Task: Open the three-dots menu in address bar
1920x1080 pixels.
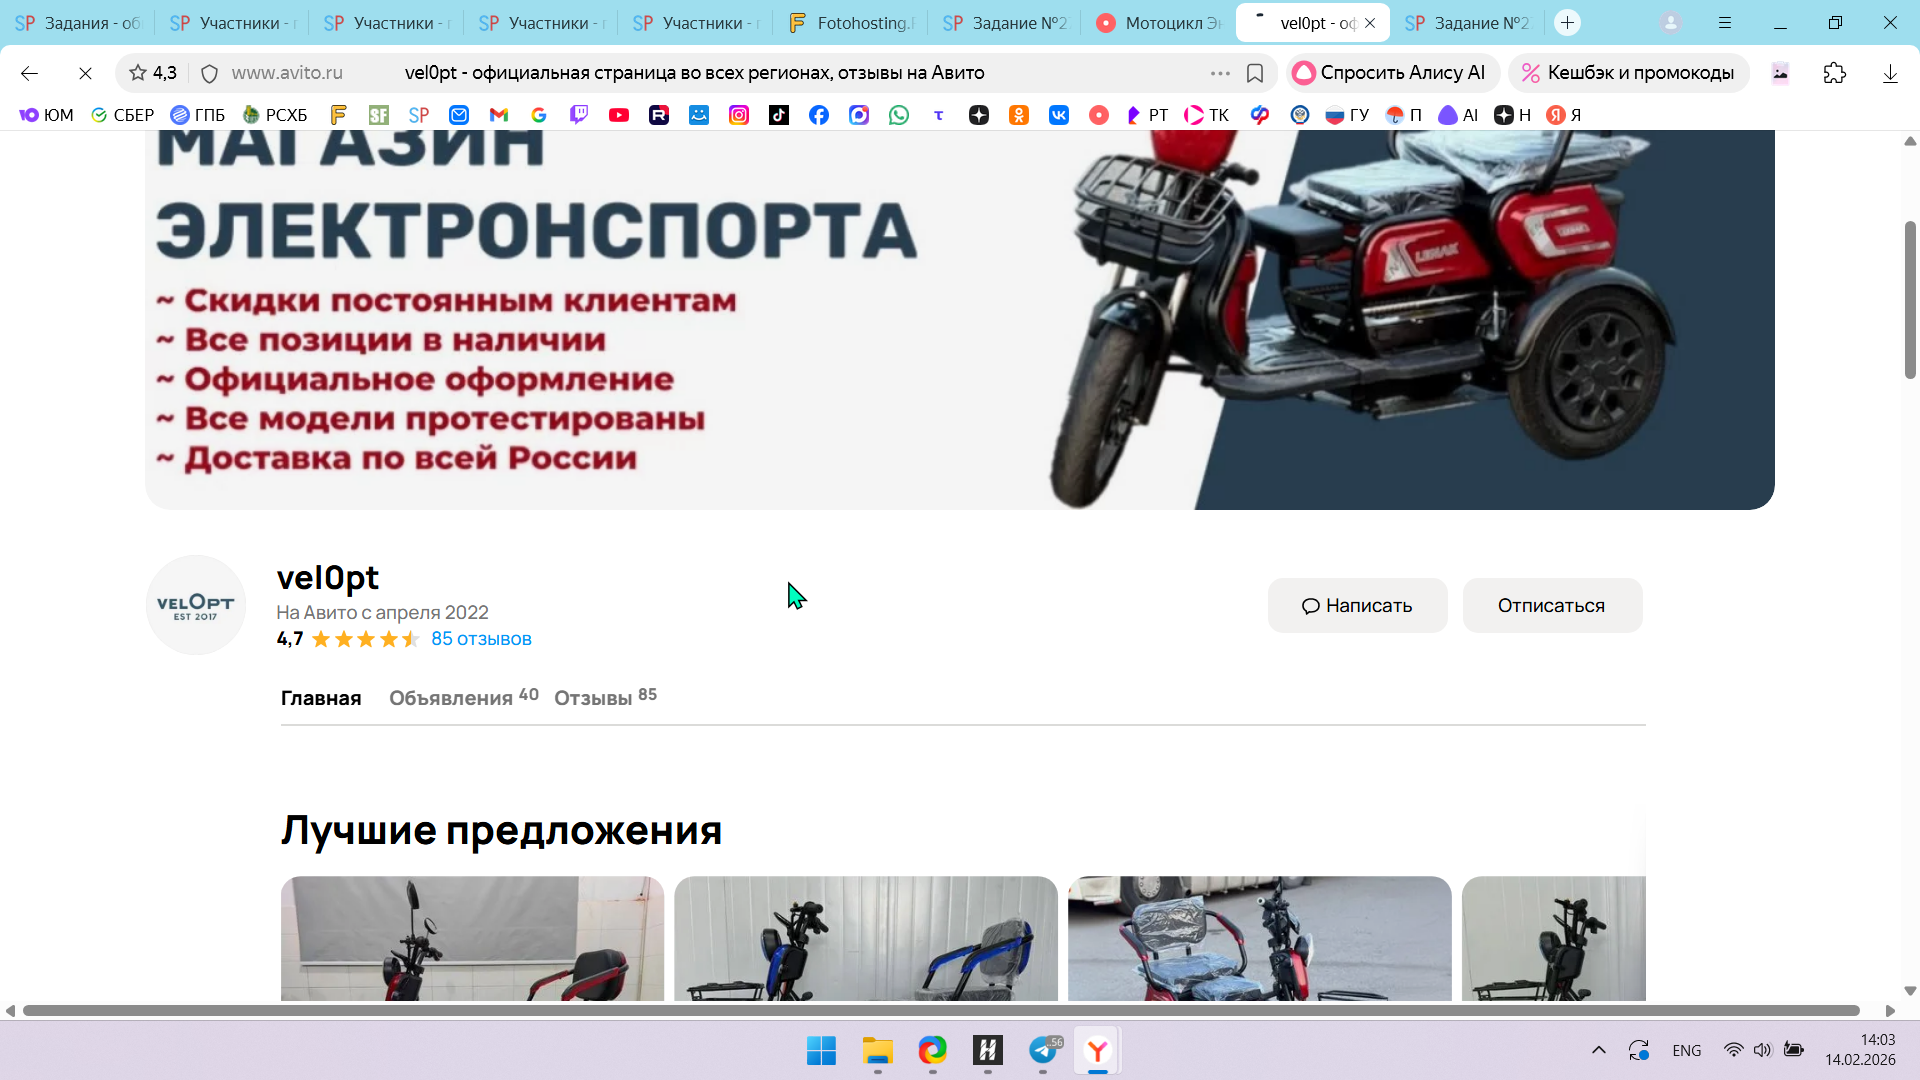Action: [1220, 73]
